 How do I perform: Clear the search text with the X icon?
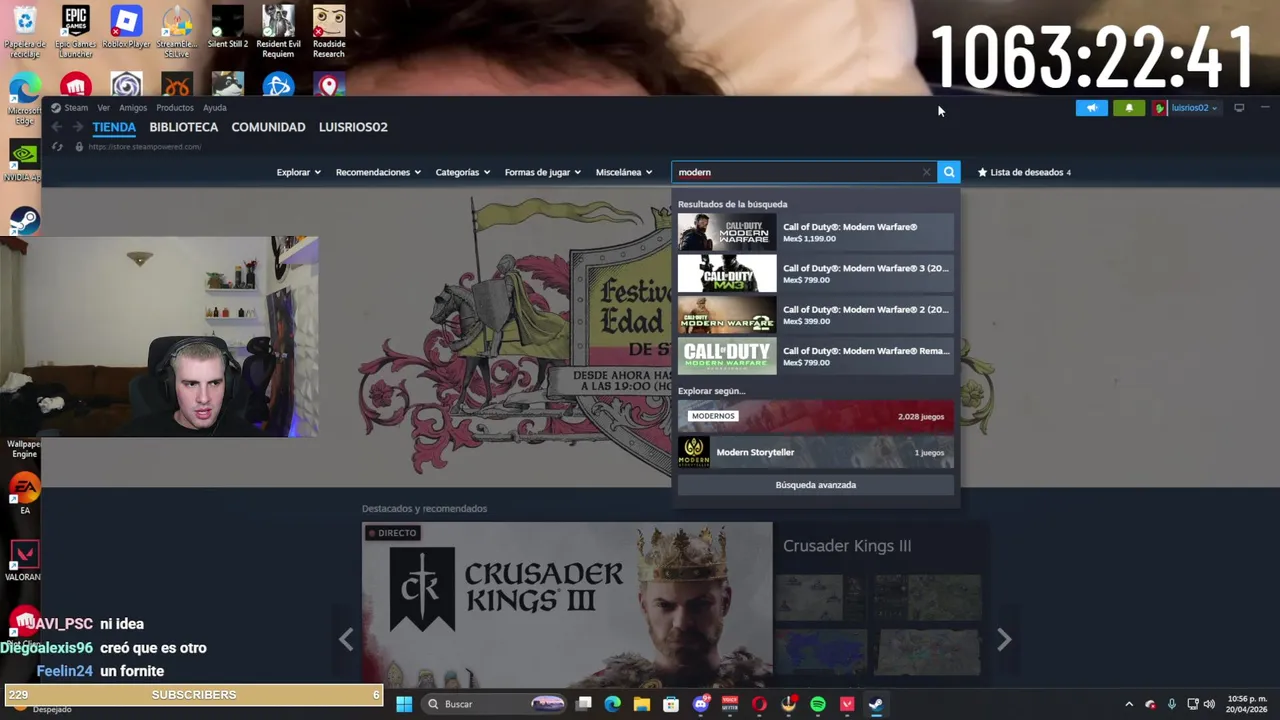(926, 172)
